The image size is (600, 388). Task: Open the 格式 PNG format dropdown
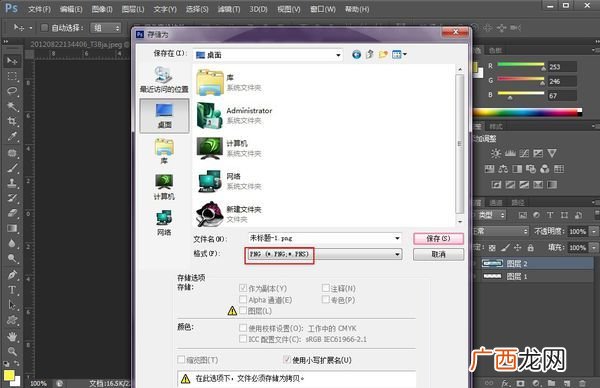click(x=324, y=254)
